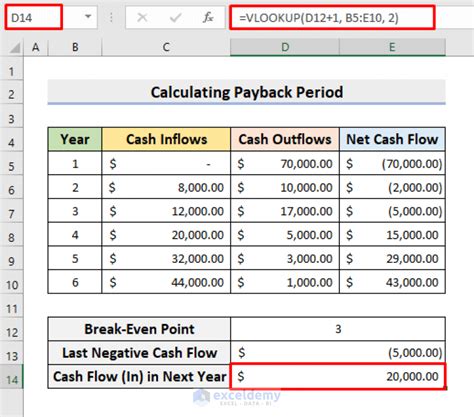Select column A header

(x=36, y=47)
